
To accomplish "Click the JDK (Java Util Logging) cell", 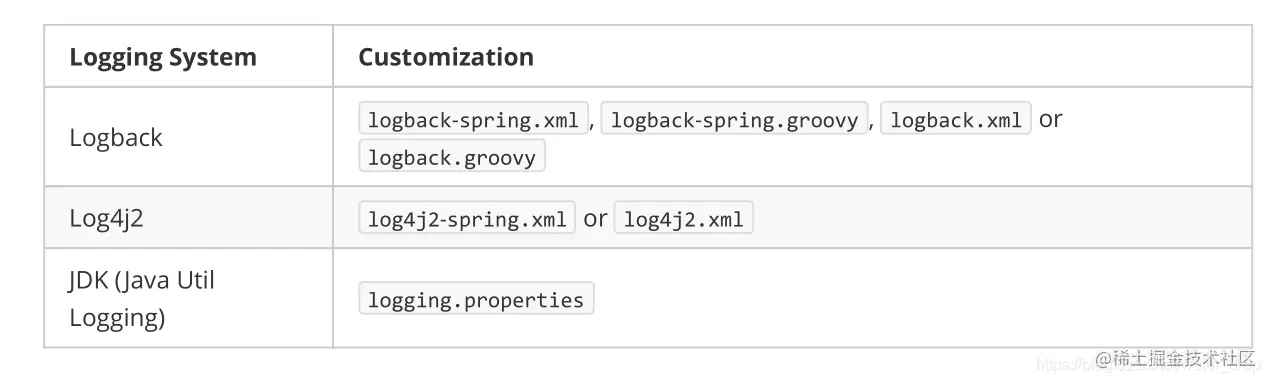I will point(188,299).
